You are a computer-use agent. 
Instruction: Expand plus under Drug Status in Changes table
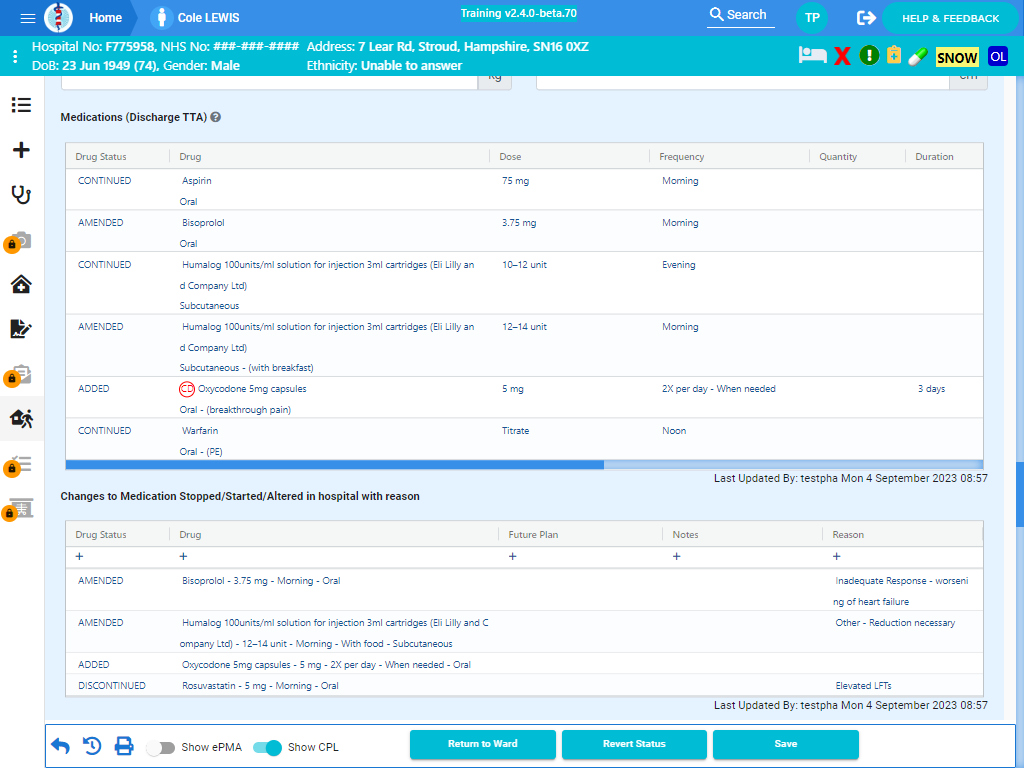[x=80, y=556]
